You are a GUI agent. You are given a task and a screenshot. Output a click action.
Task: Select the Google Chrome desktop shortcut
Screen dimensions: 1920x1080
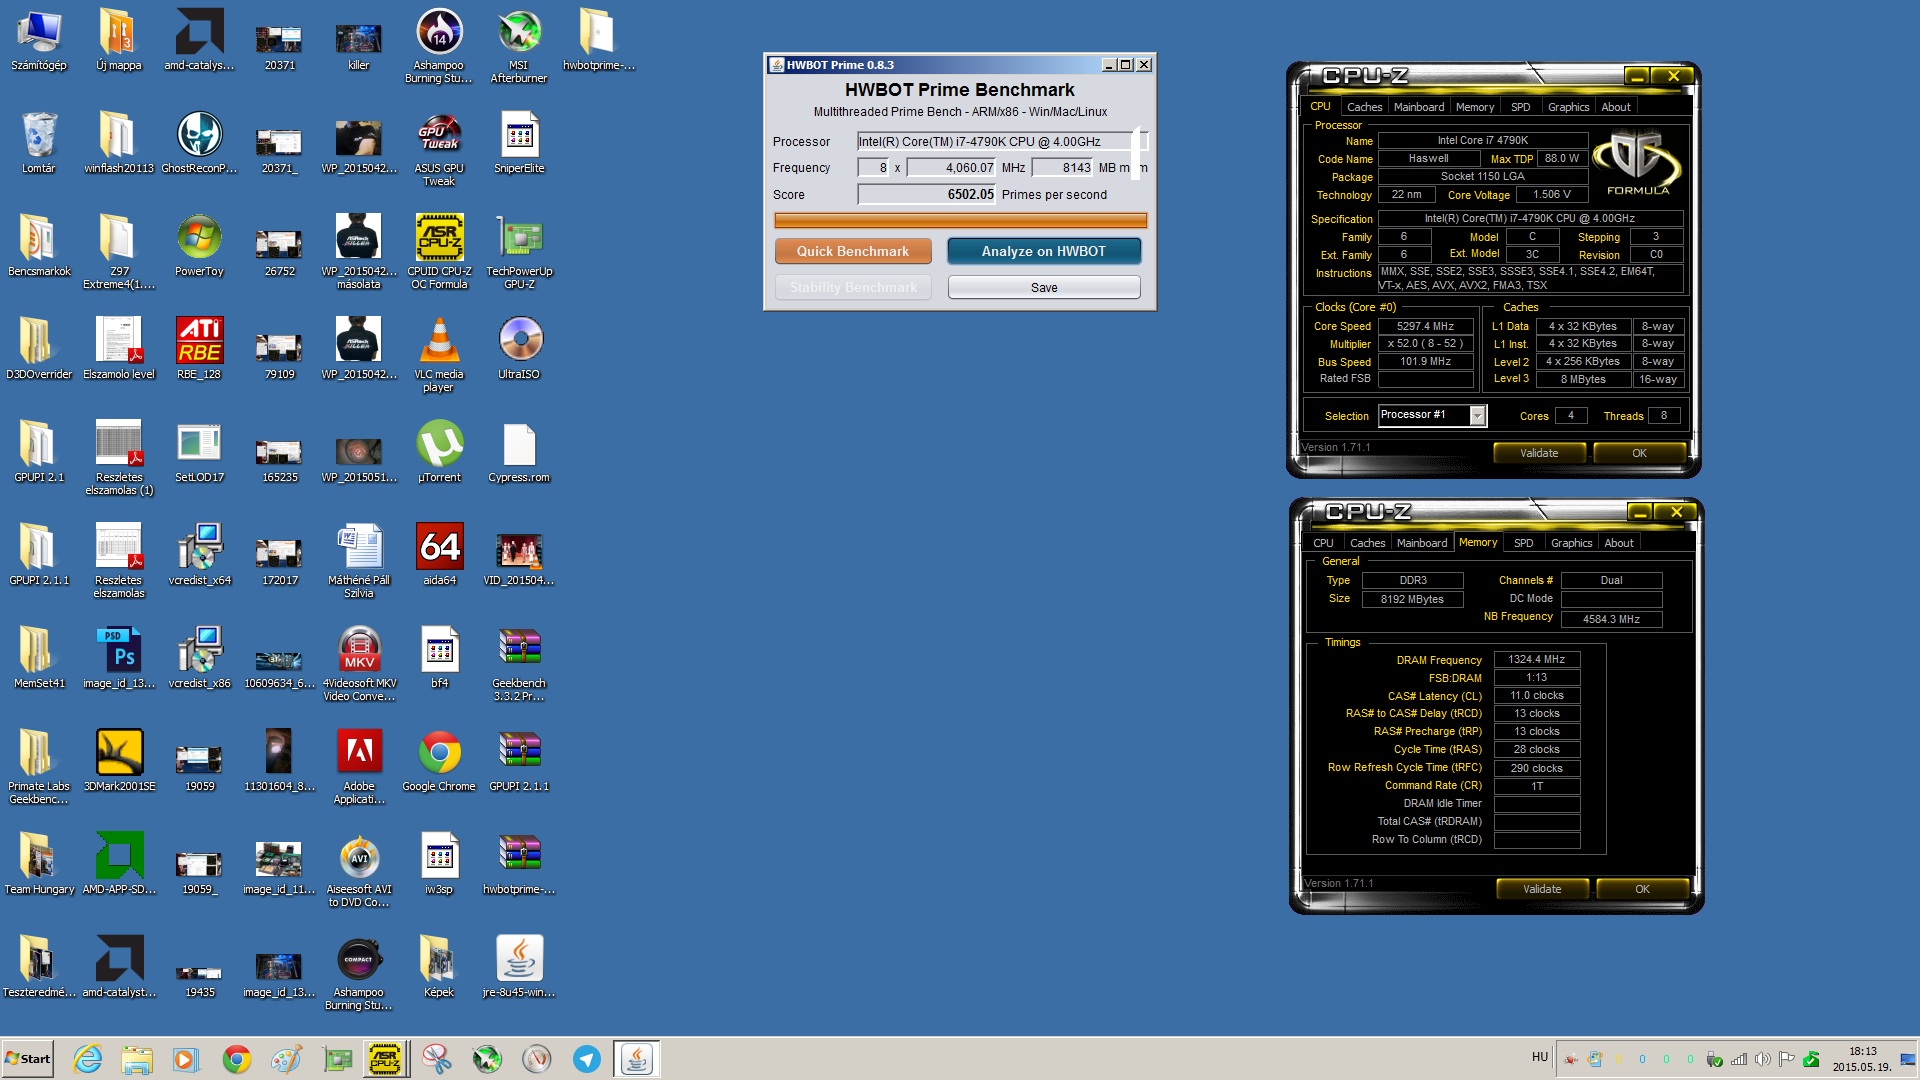pos(439,760)
